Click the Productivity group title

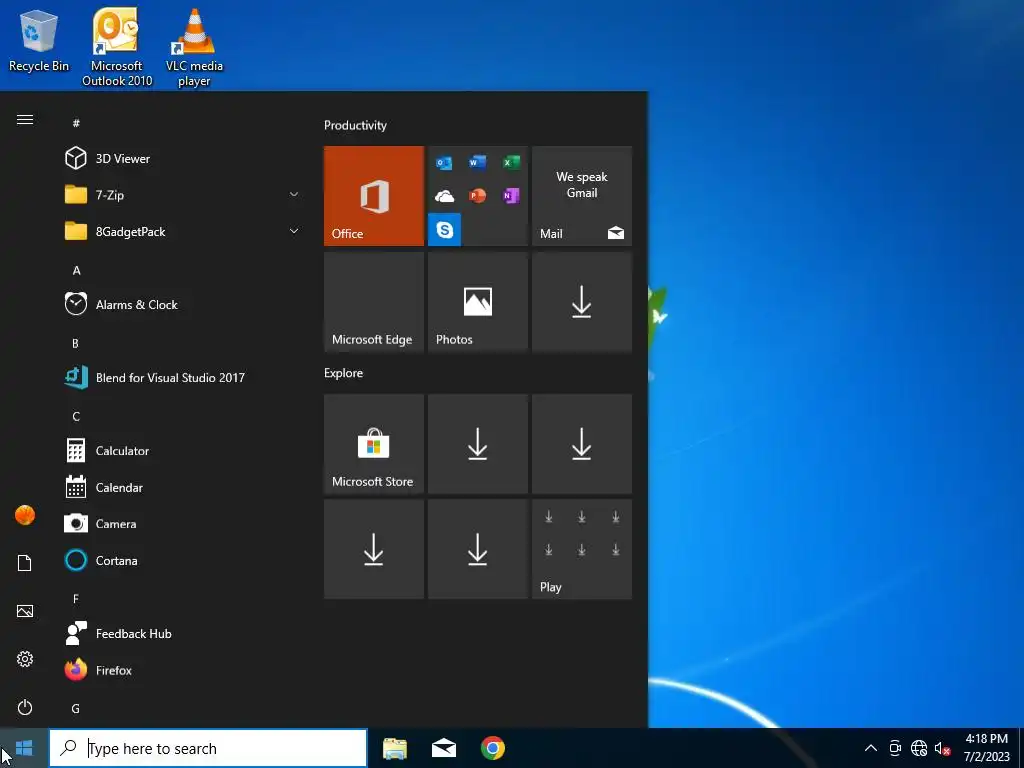[x=355, y=125]
